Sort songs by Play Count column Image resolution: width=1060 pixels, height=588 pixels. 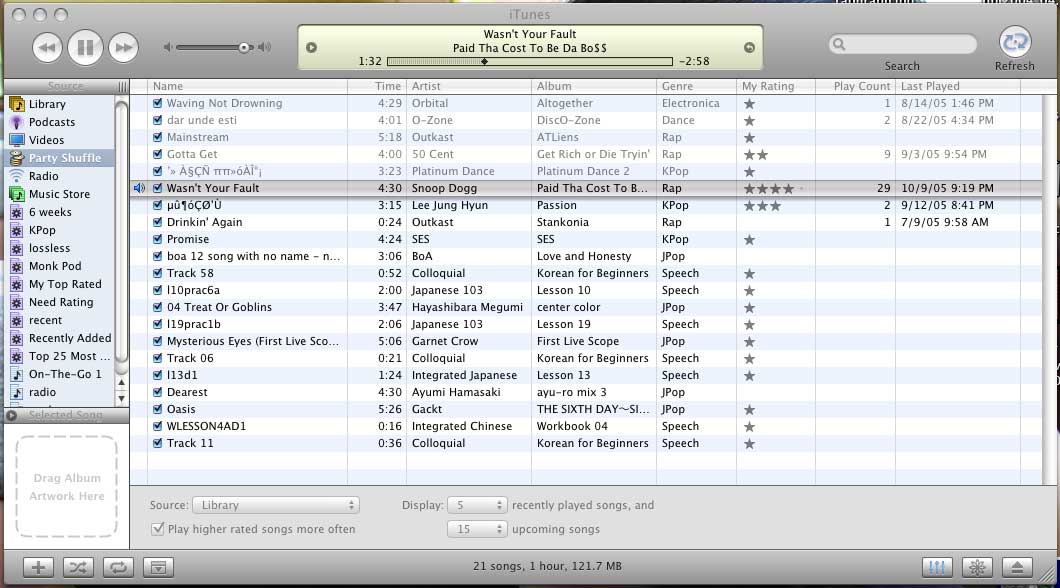point(856,87)
